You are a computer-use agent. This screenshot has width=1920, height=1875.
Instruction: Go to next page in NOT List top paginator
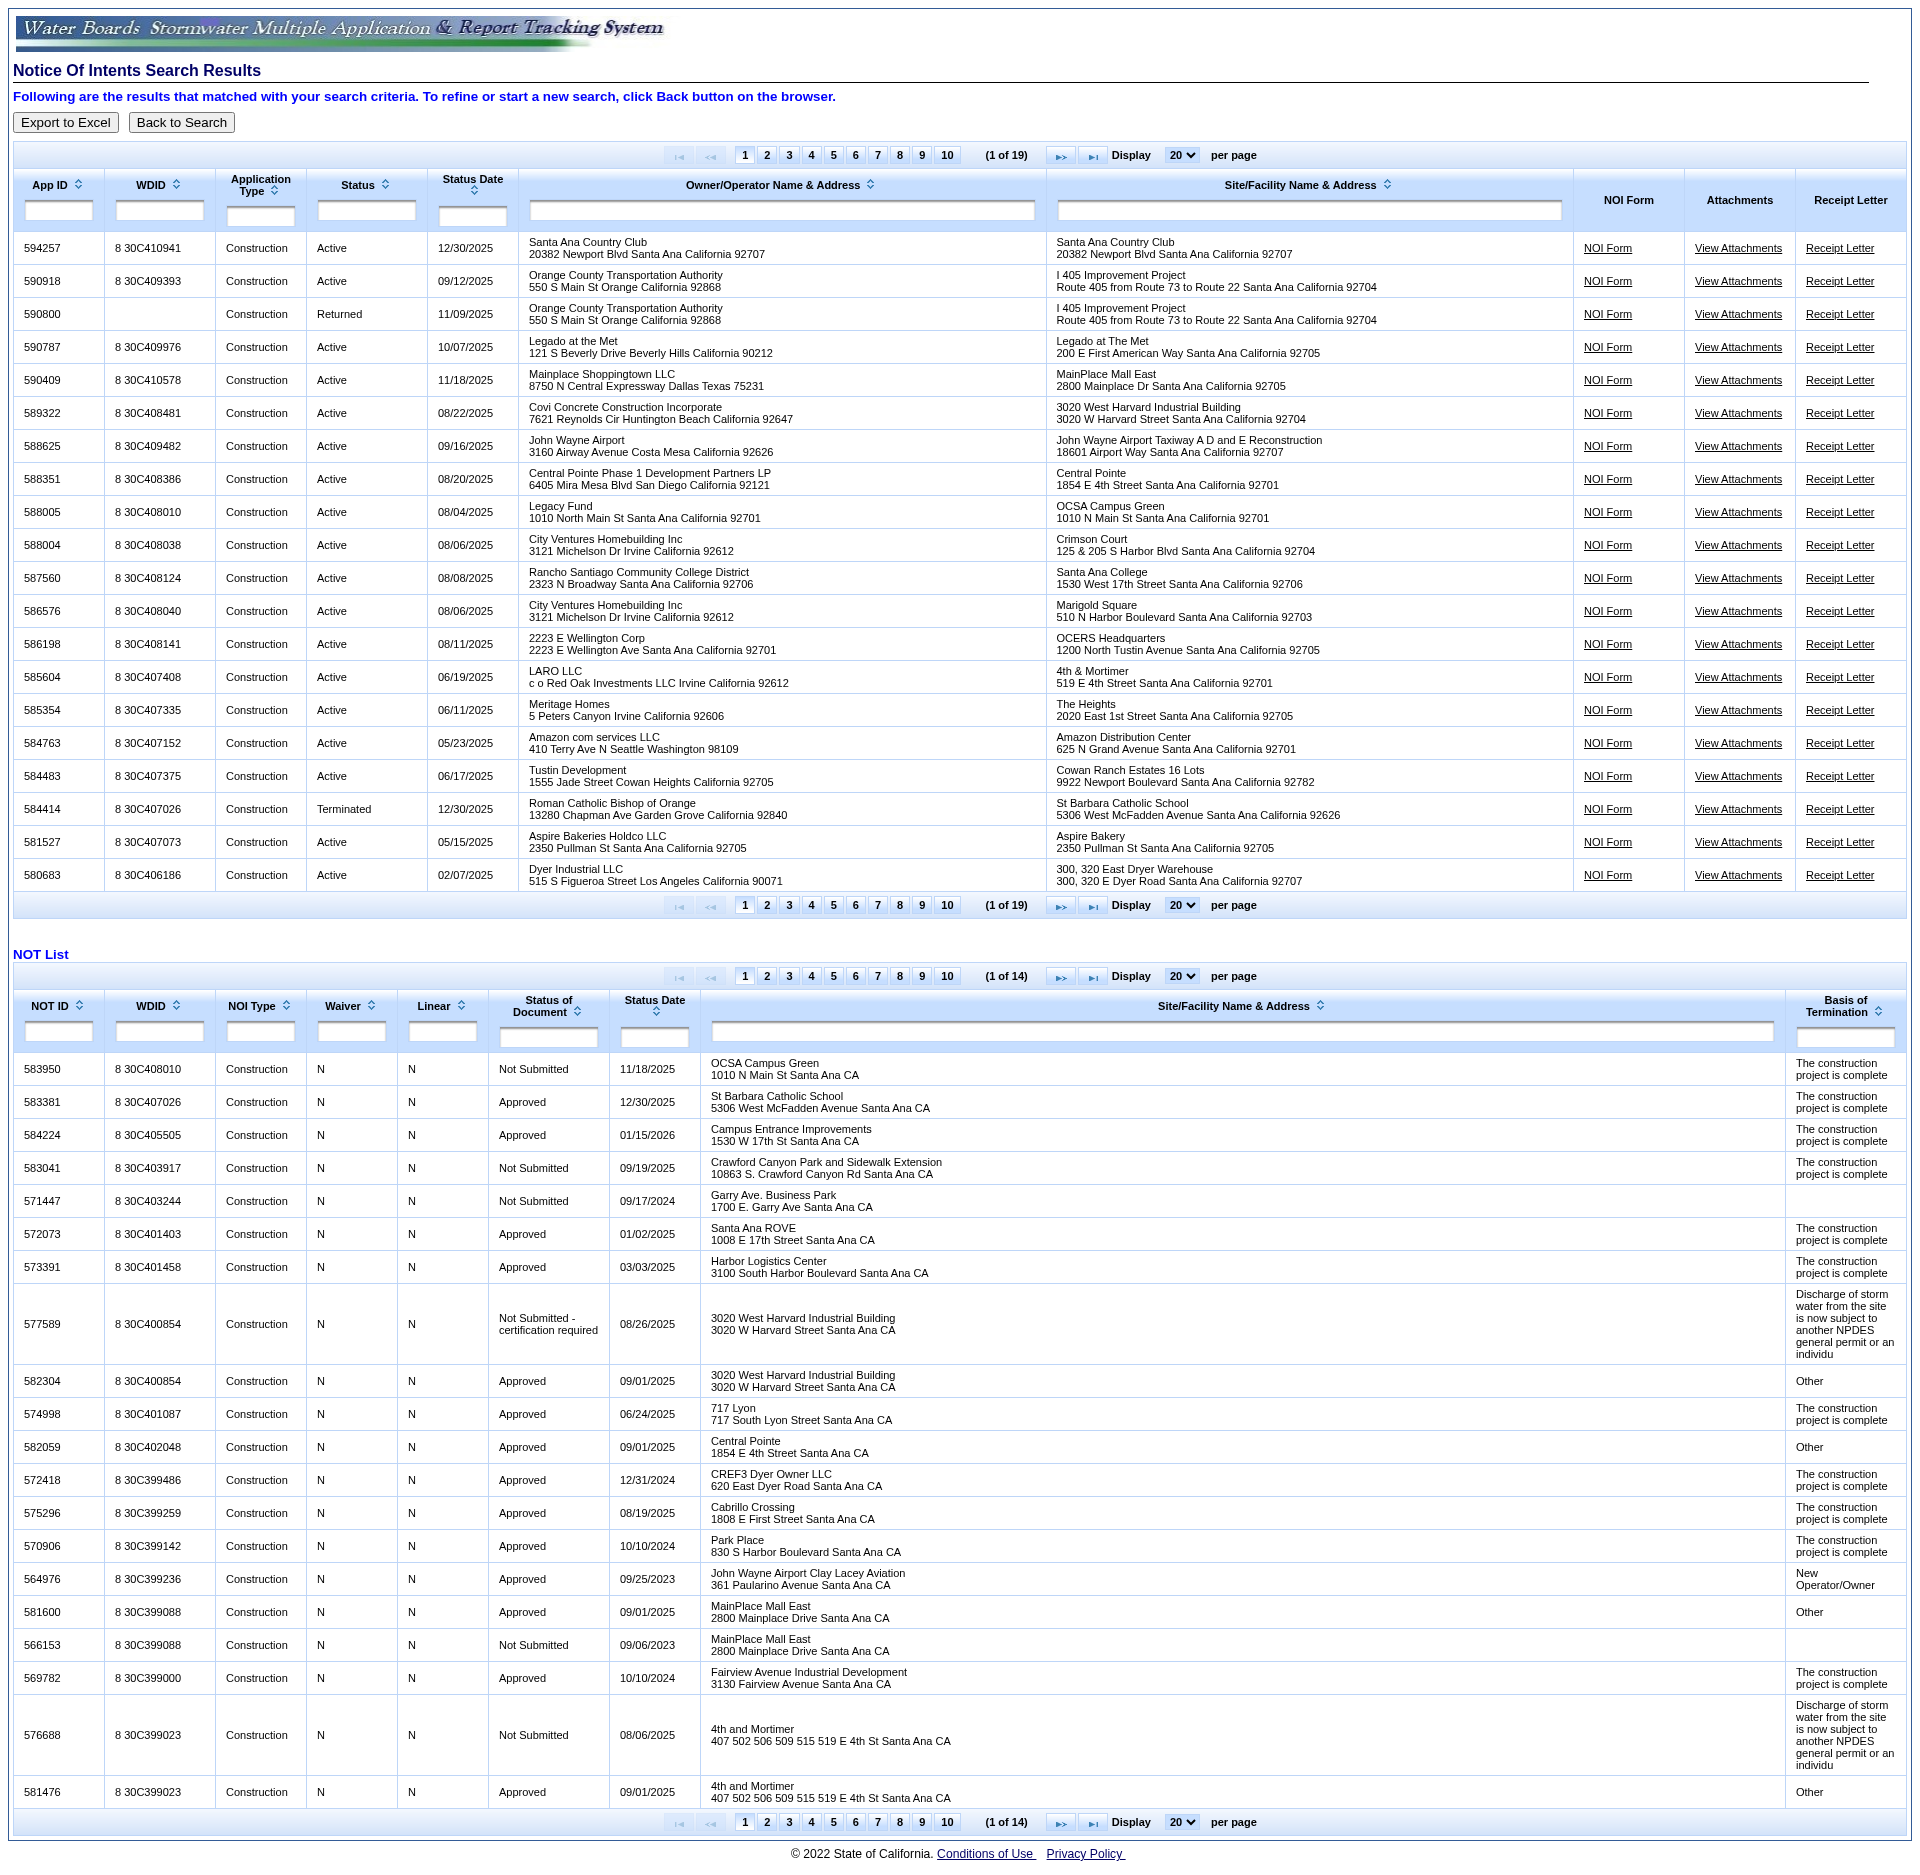point(1060,977)
